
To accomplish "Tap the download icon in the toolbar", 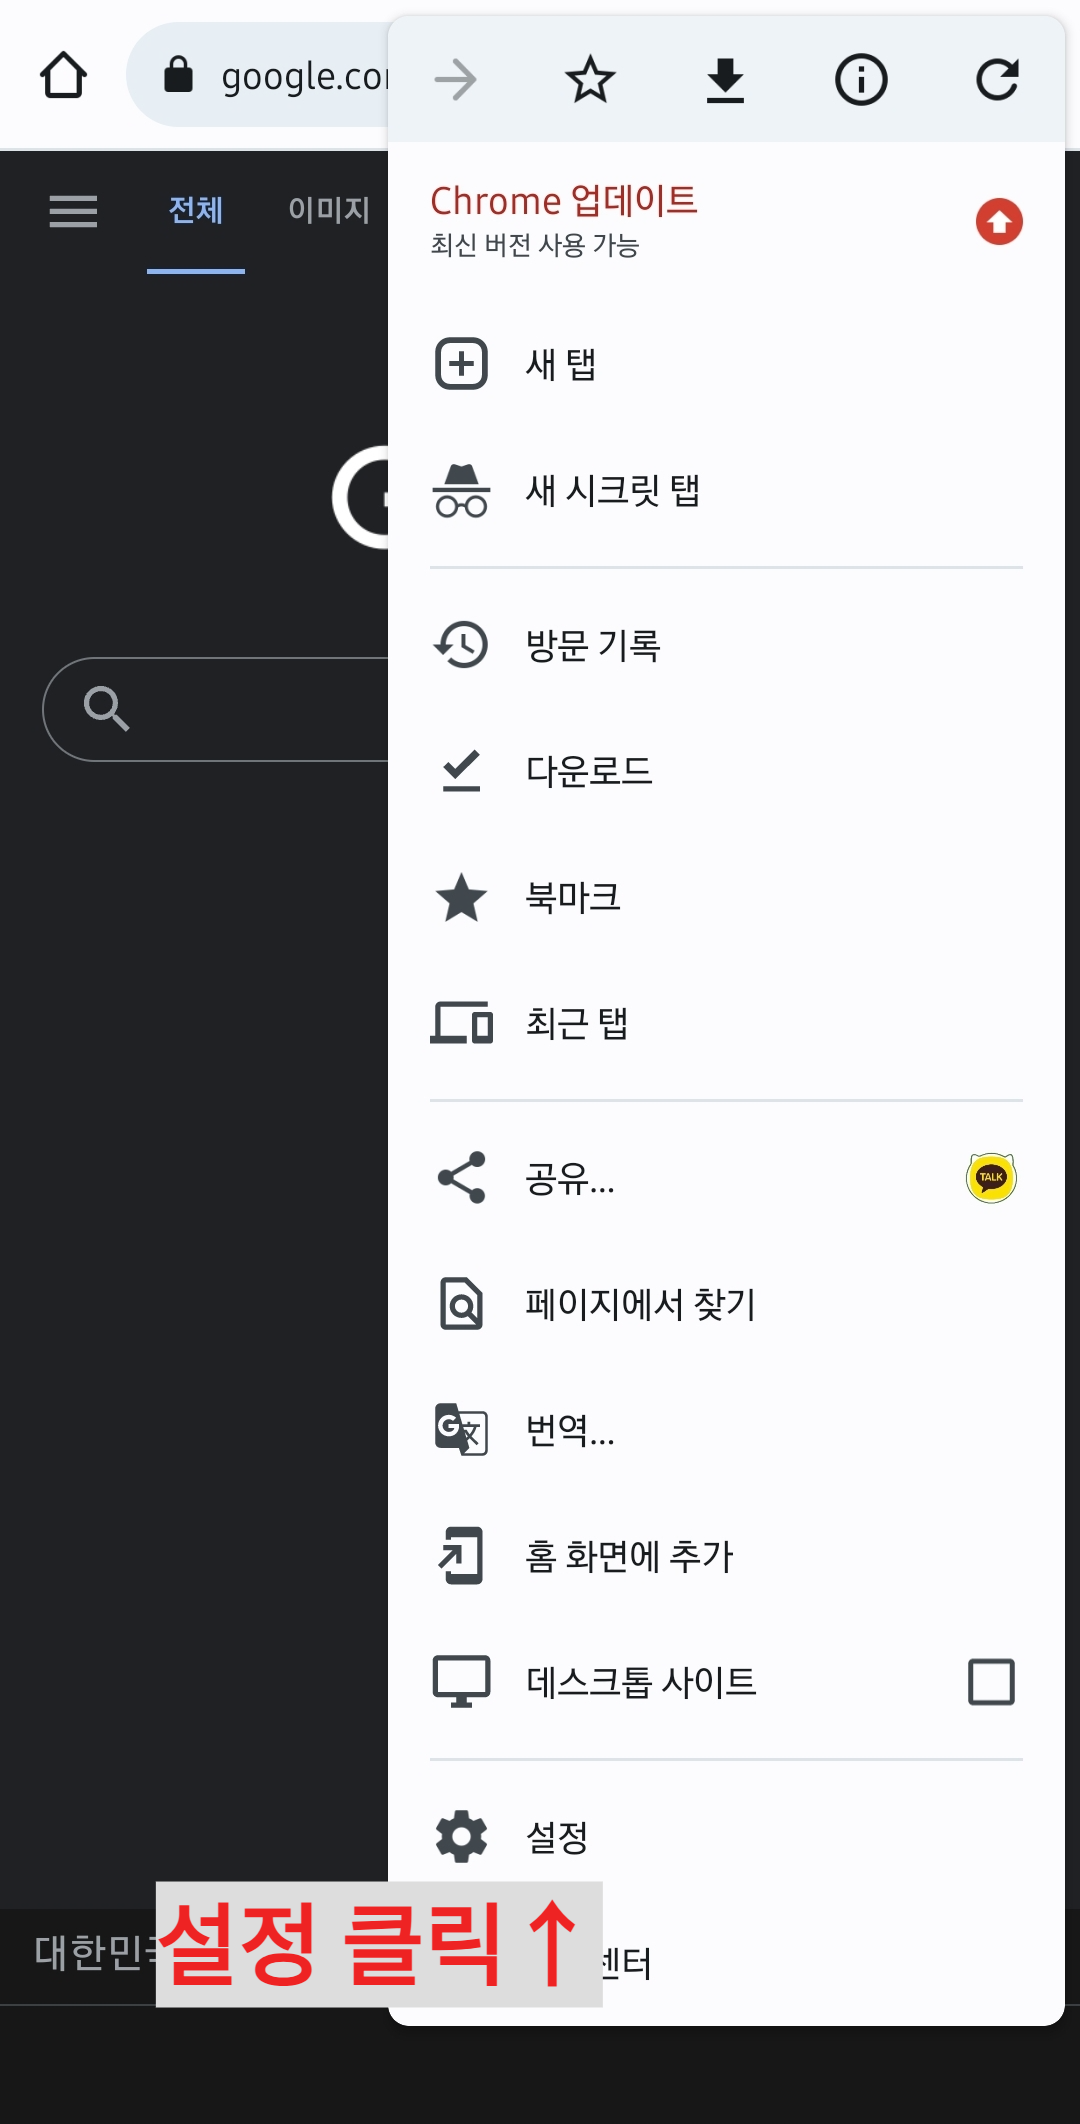I will coord(726,80).
